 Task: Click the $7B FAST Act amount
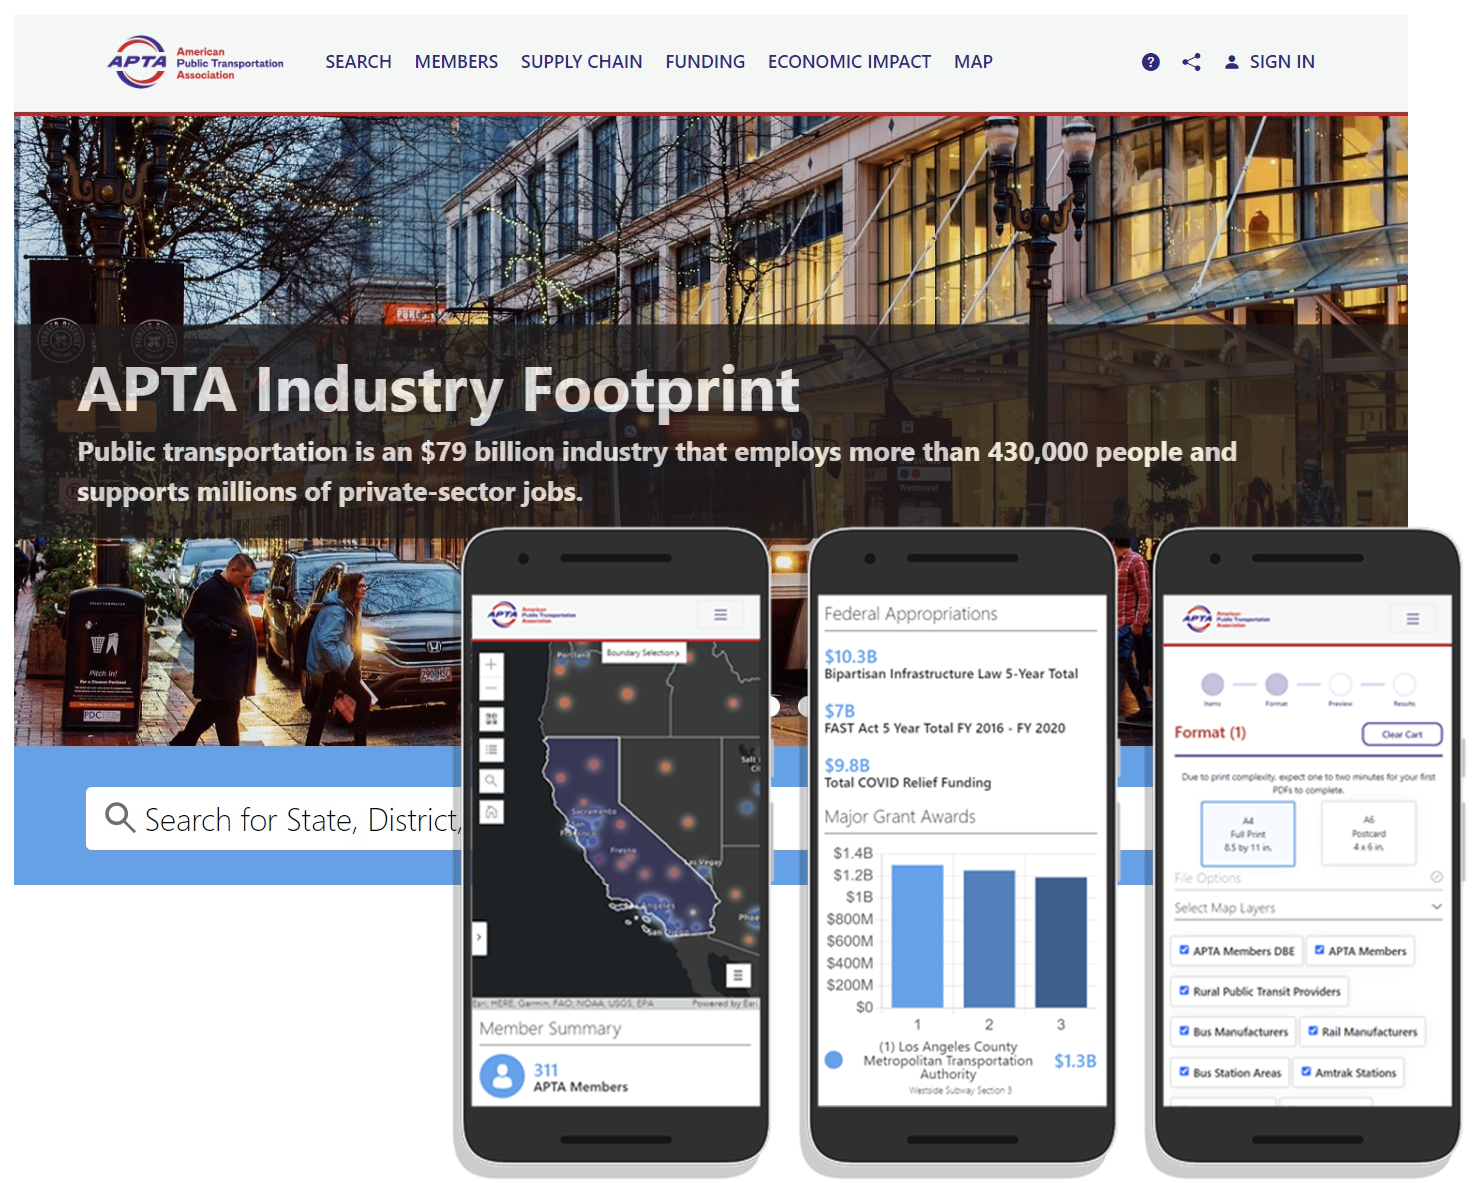839,711
